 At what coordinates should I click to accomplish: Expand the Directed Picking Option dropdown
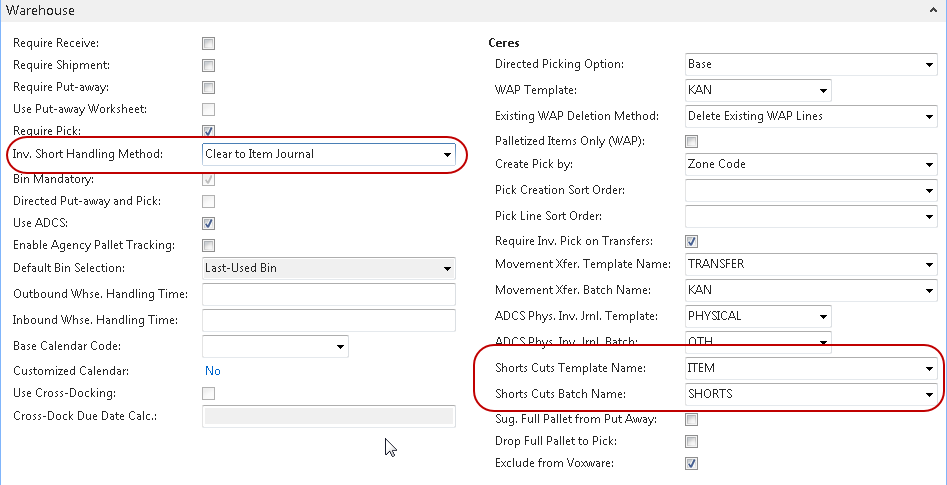point(927,65)
